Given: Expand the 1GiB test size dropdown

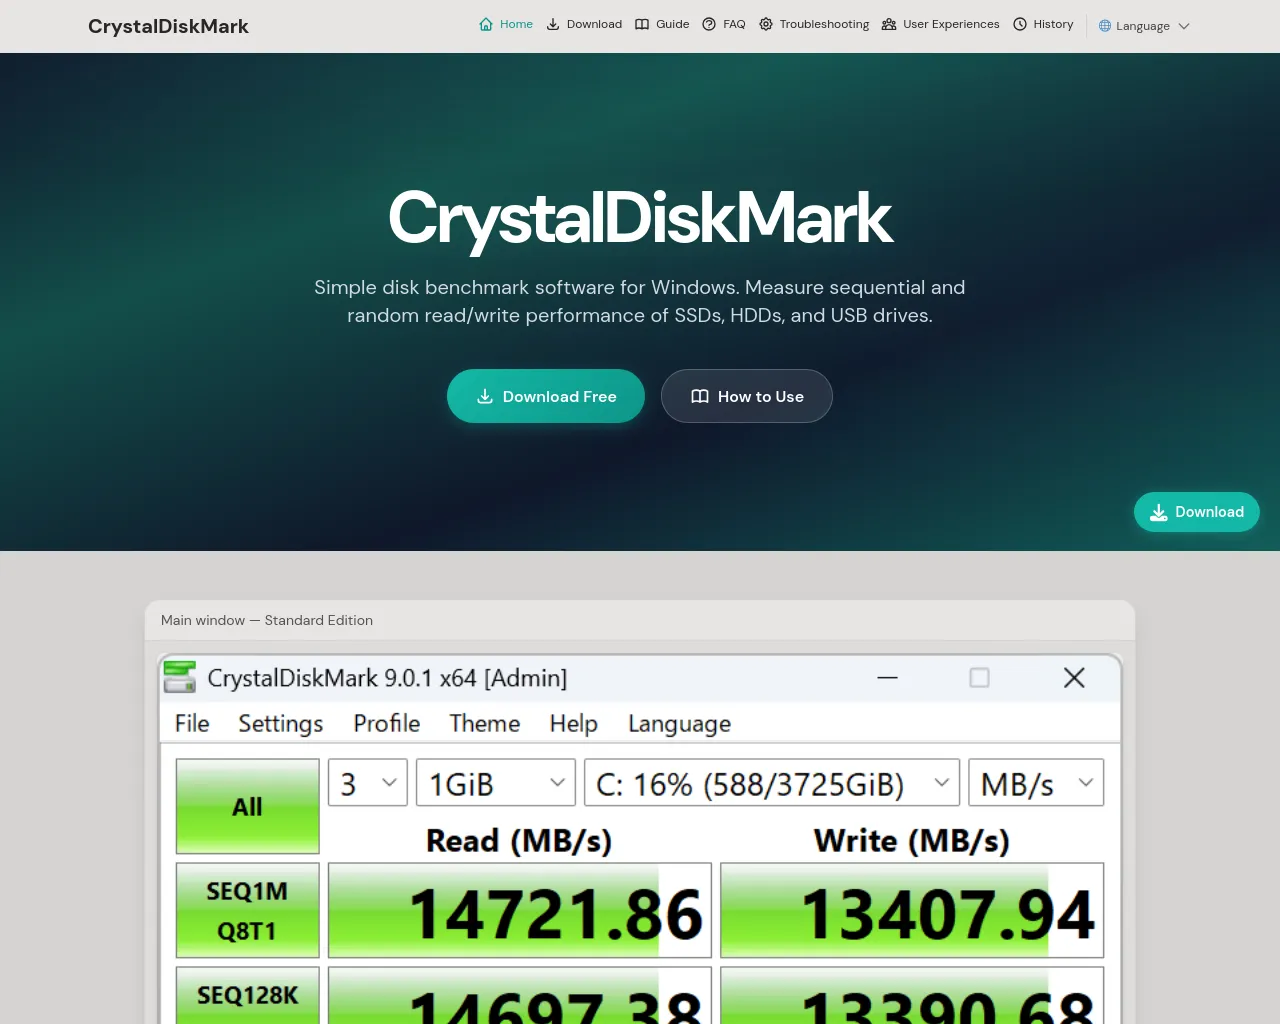Looking at the screenshot, I should click(496, 783).
